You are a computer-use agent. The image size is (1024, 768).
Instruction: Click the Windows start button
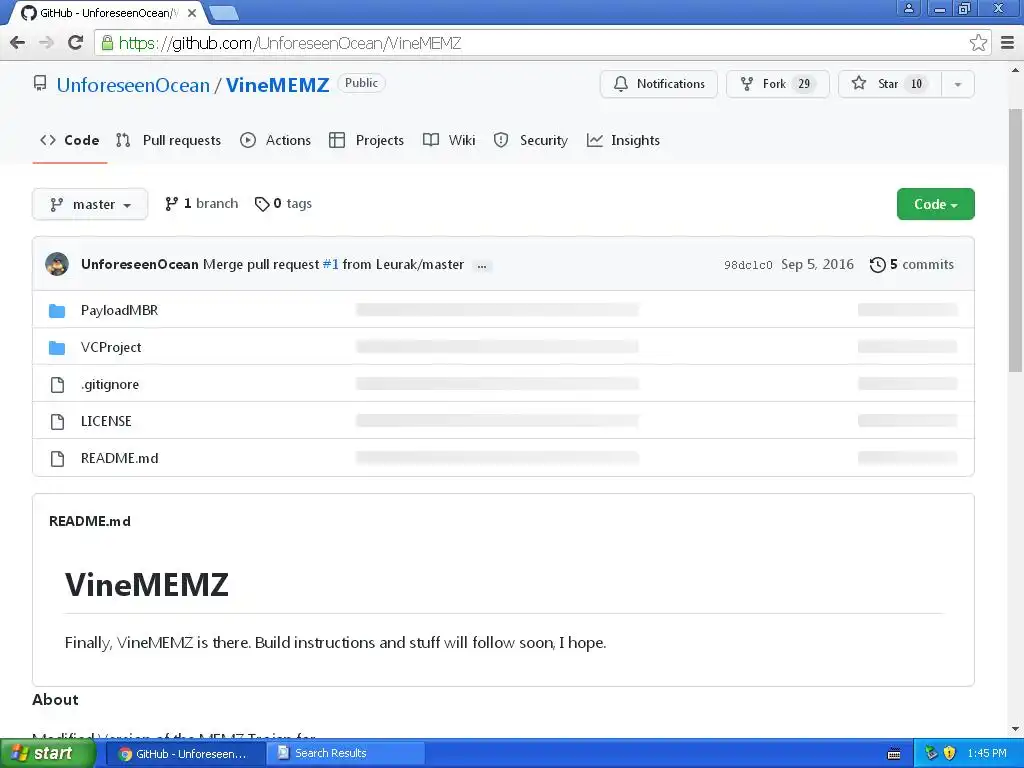coord(48,753)
